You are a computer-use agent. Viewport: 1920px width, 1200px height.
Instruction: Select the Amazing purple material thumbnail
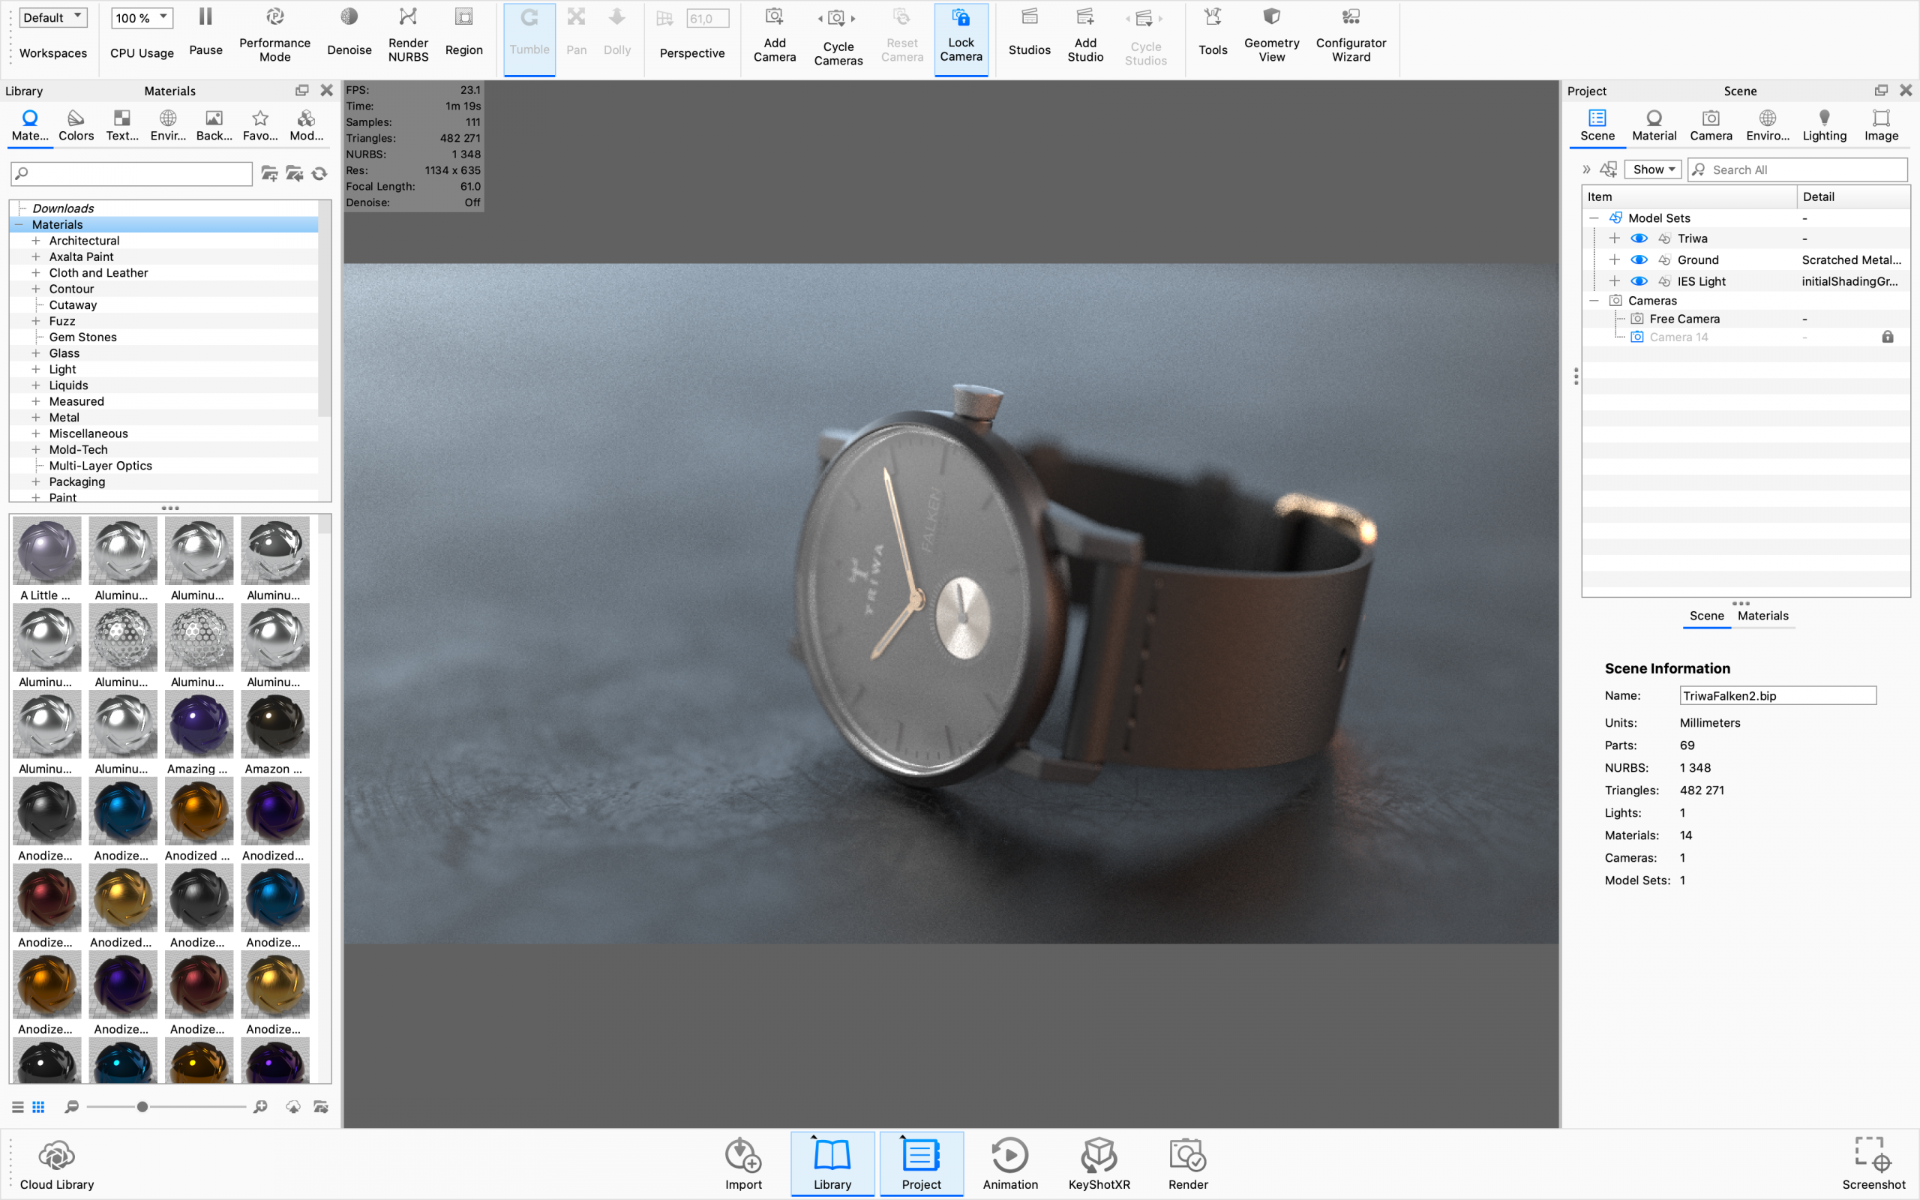[199, 726]
